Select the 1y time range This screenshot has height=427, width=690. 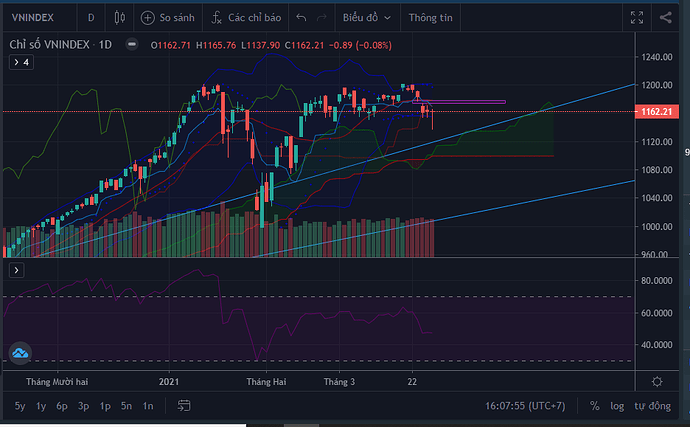[41, 406]
